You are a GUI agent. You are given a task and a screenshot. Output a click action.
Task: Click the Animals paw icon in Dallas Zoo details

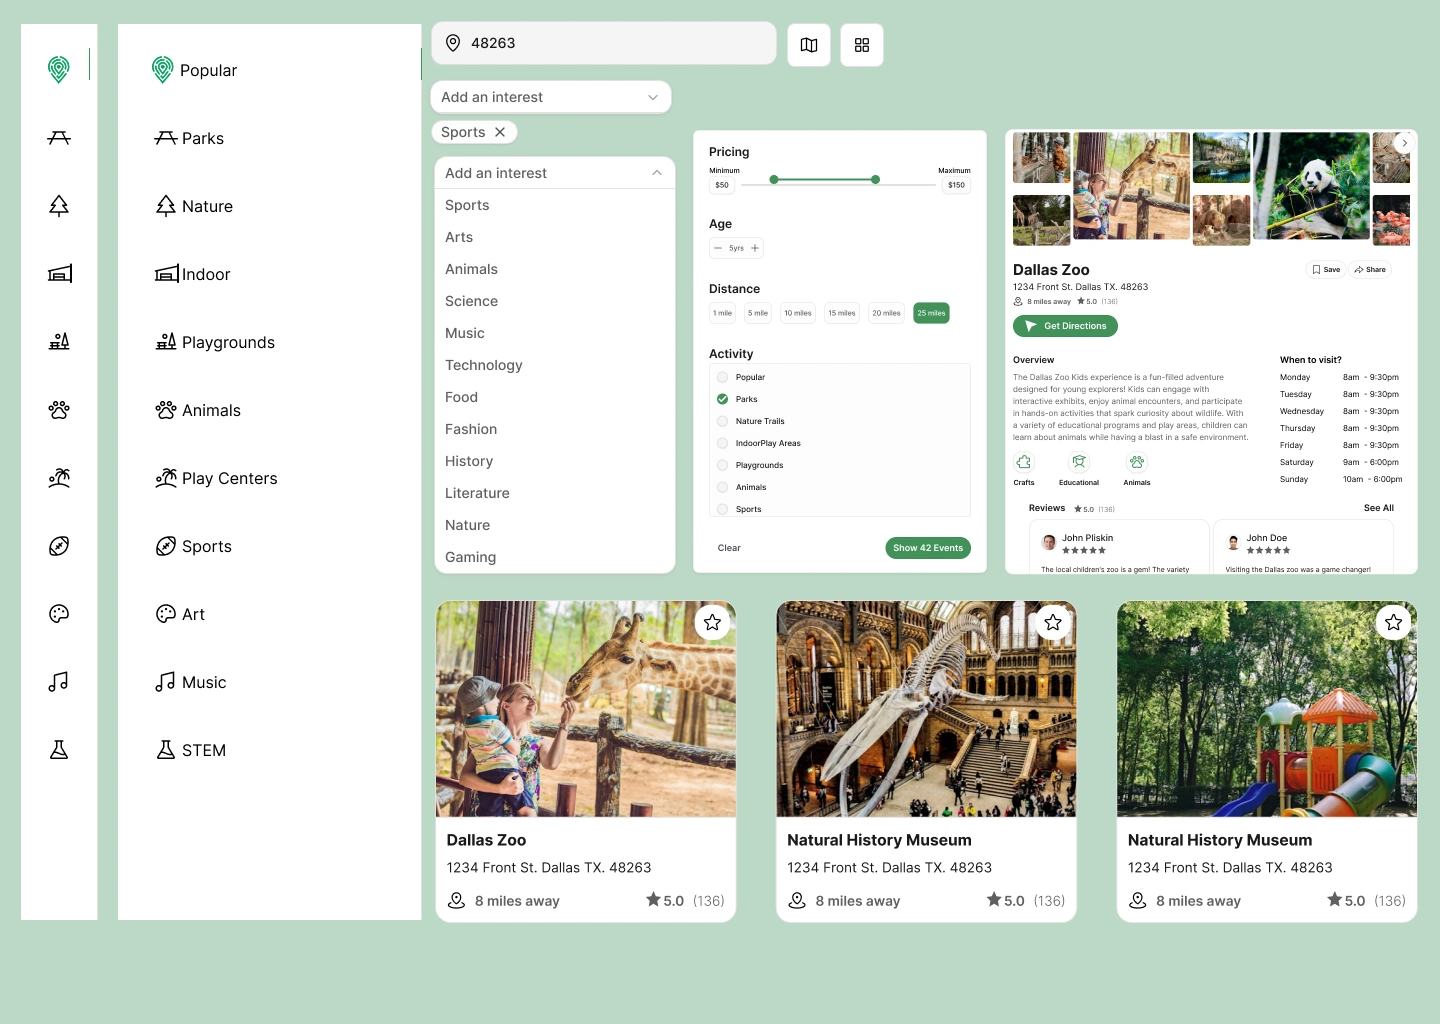[x=1137, y=462]
